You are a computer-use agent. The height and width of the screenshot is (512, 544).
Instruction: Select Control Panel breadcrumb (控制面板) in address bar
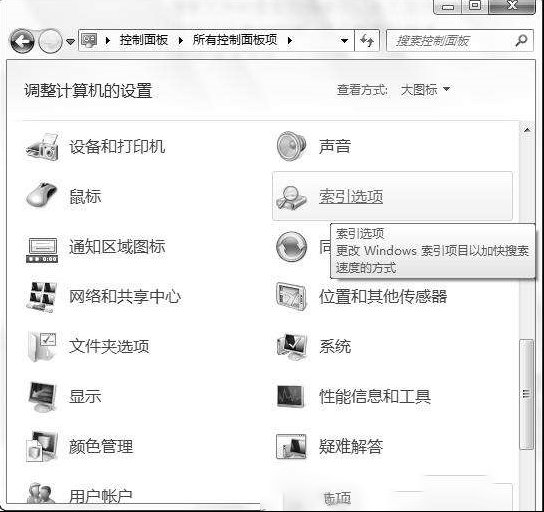pyautogui.click(x=144, y=40)
